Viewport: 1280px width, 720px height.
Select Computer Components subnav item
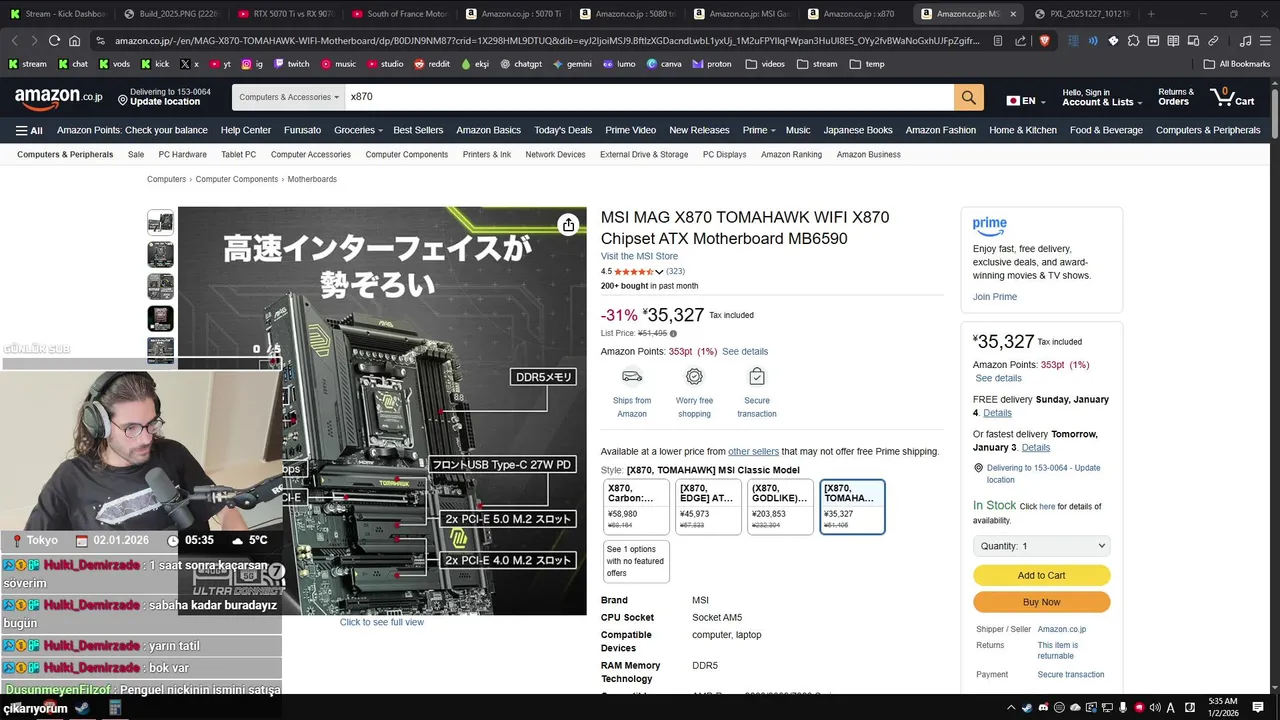406,155
